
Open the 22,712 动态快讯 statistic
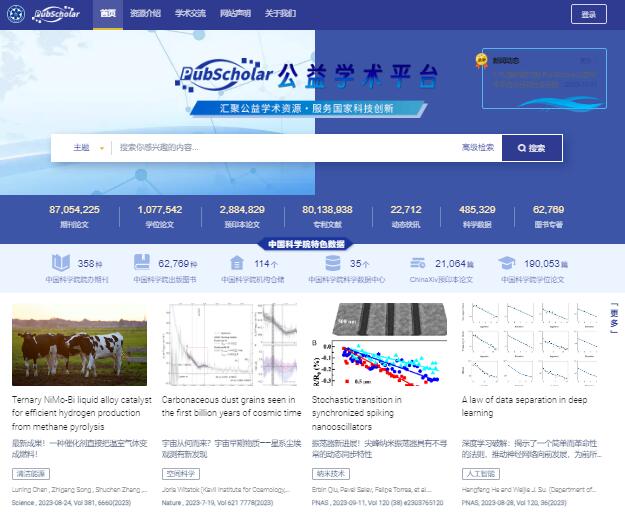[x=406, y=216]
